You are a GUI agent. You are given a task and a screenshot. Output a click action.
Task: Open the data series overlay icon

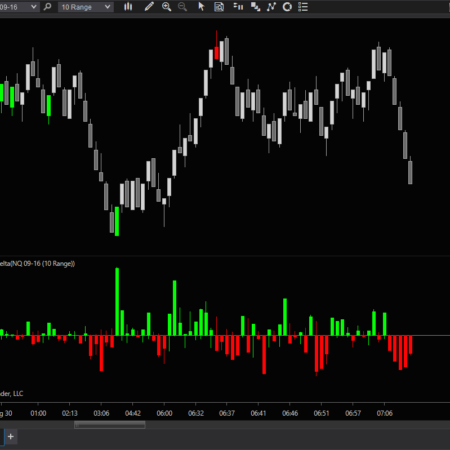pos(255,7)
